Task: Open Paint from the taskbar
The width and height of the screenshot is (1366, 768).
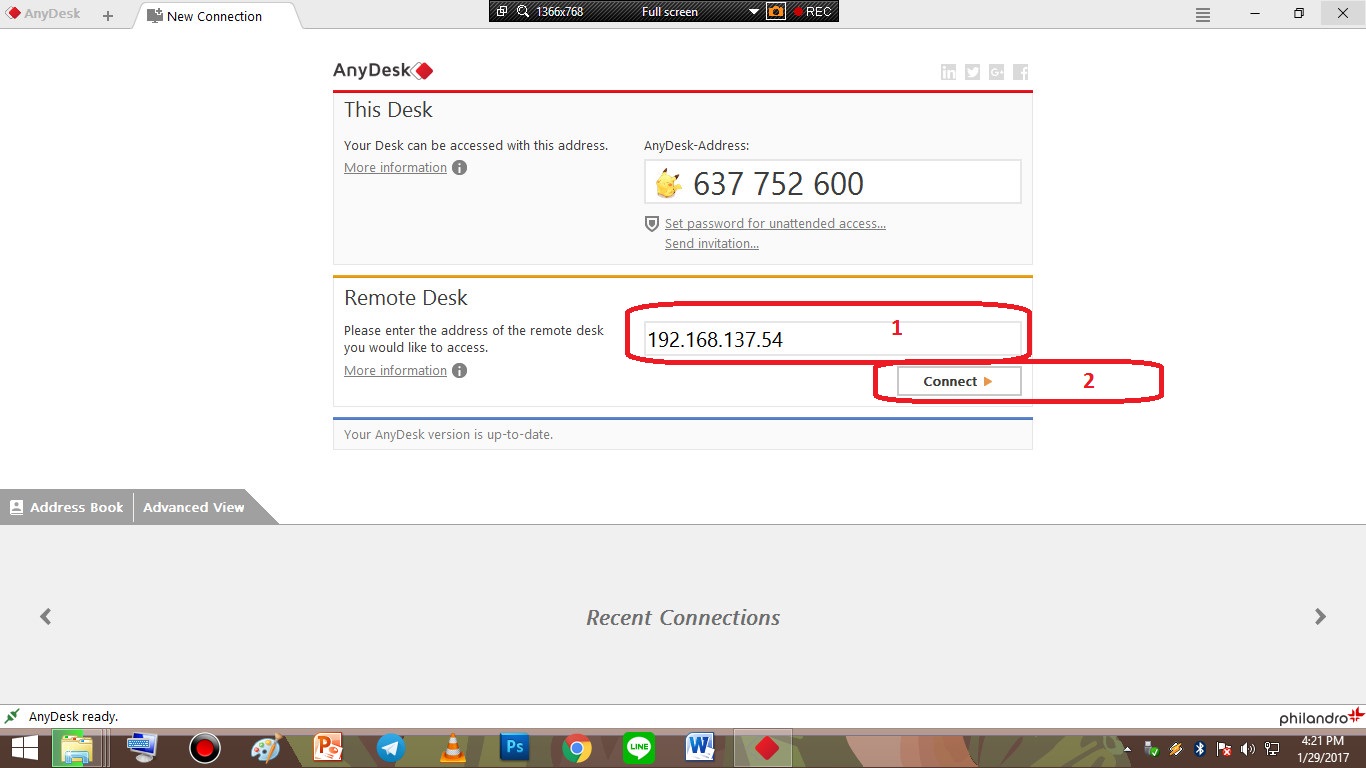Action: coord(265,748)
